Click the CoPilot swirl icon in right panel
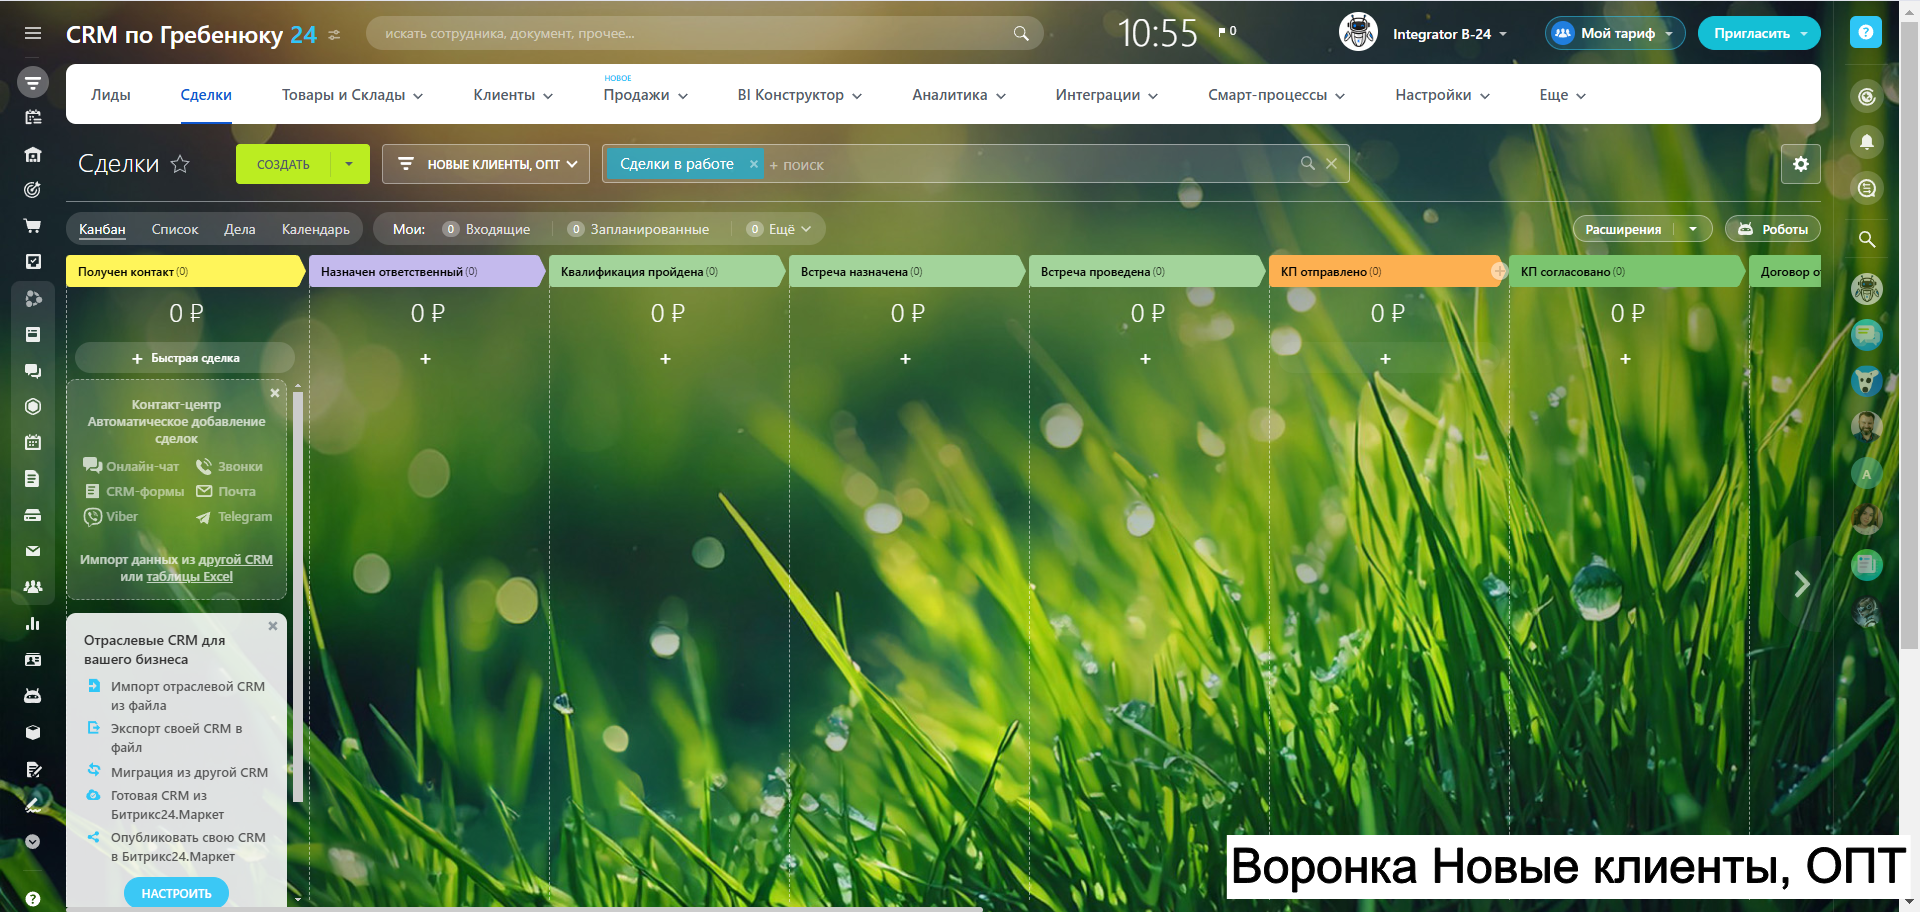 [x=1866, y=96]
